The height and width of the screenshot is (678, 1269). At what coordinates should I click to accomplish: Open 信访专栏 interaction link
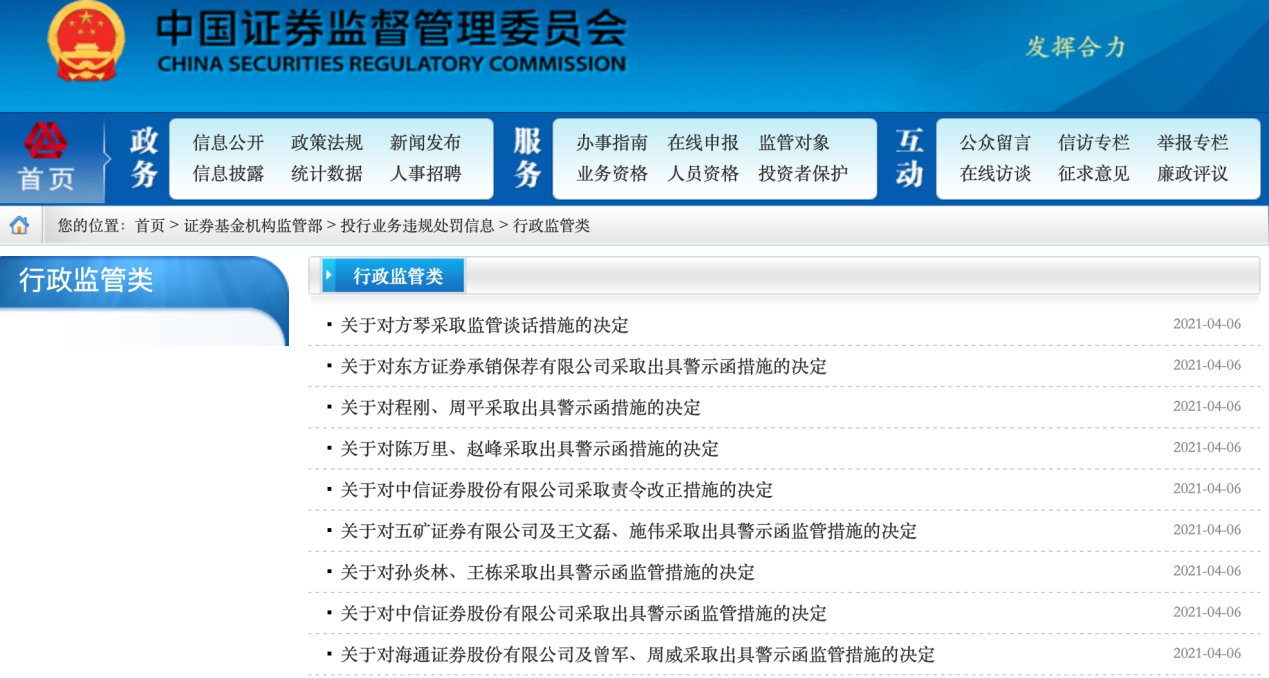[1094, 143]
